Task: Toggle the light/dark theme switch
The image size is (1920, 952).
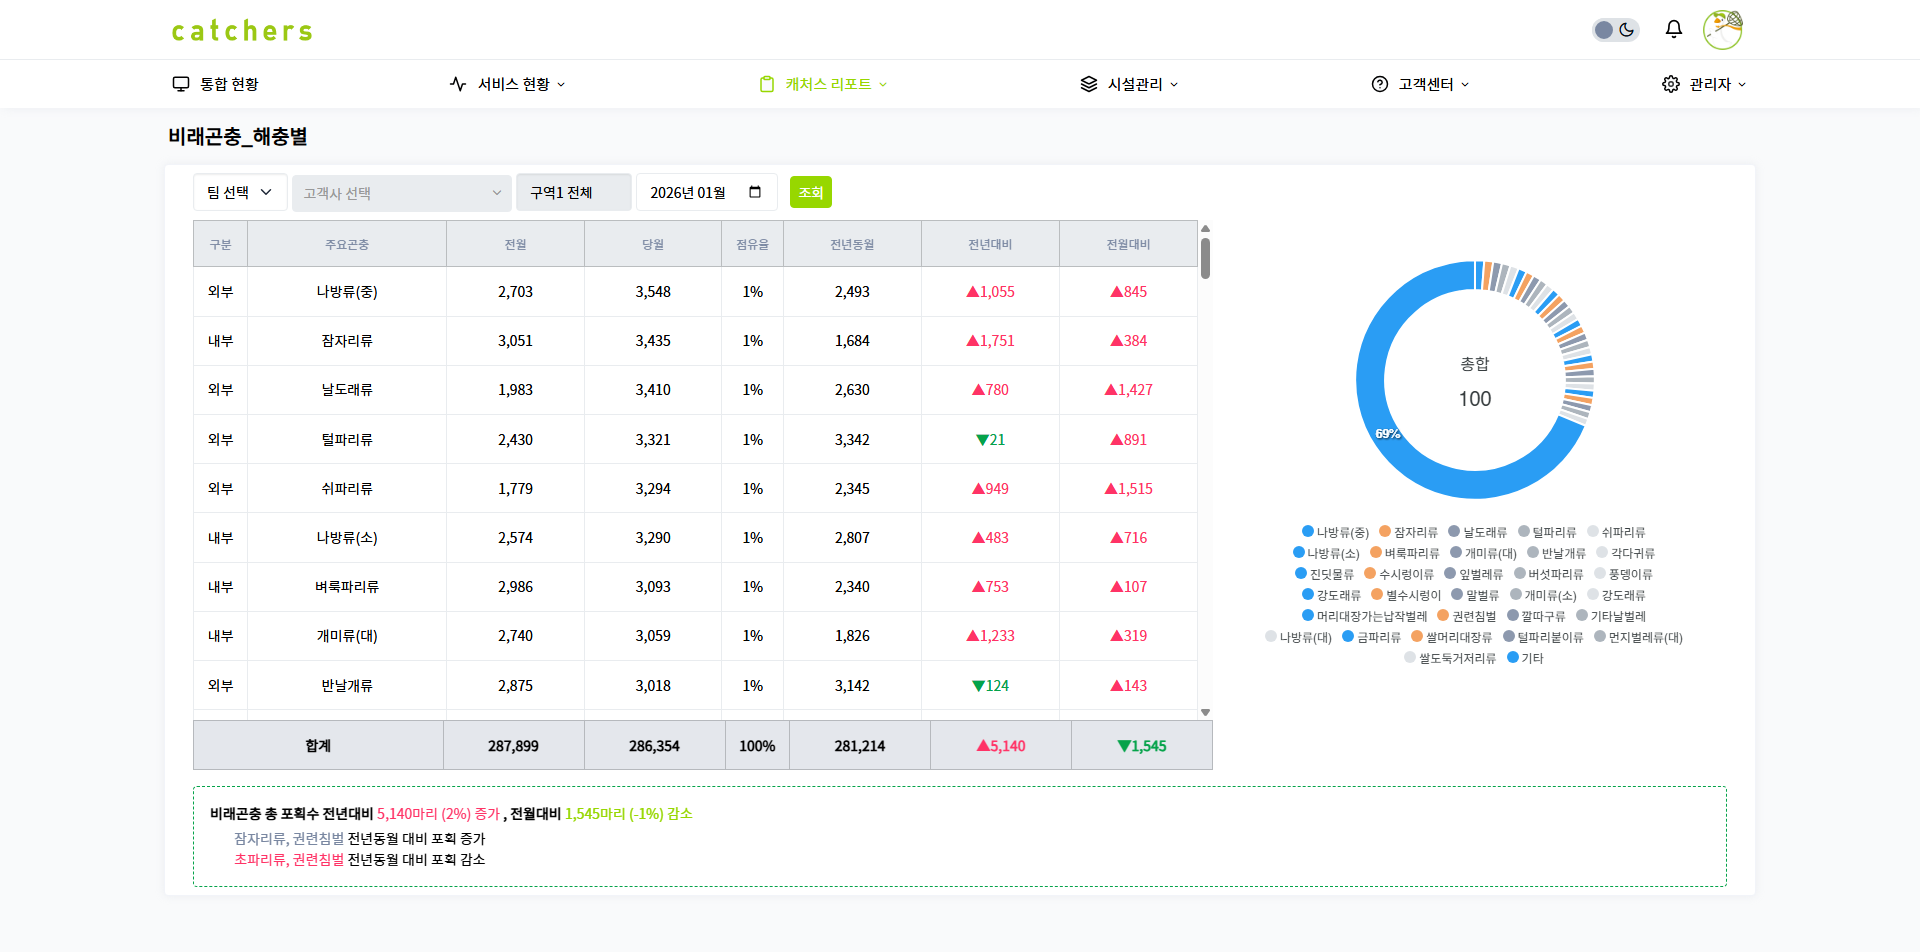Action: coord(1615,30)
